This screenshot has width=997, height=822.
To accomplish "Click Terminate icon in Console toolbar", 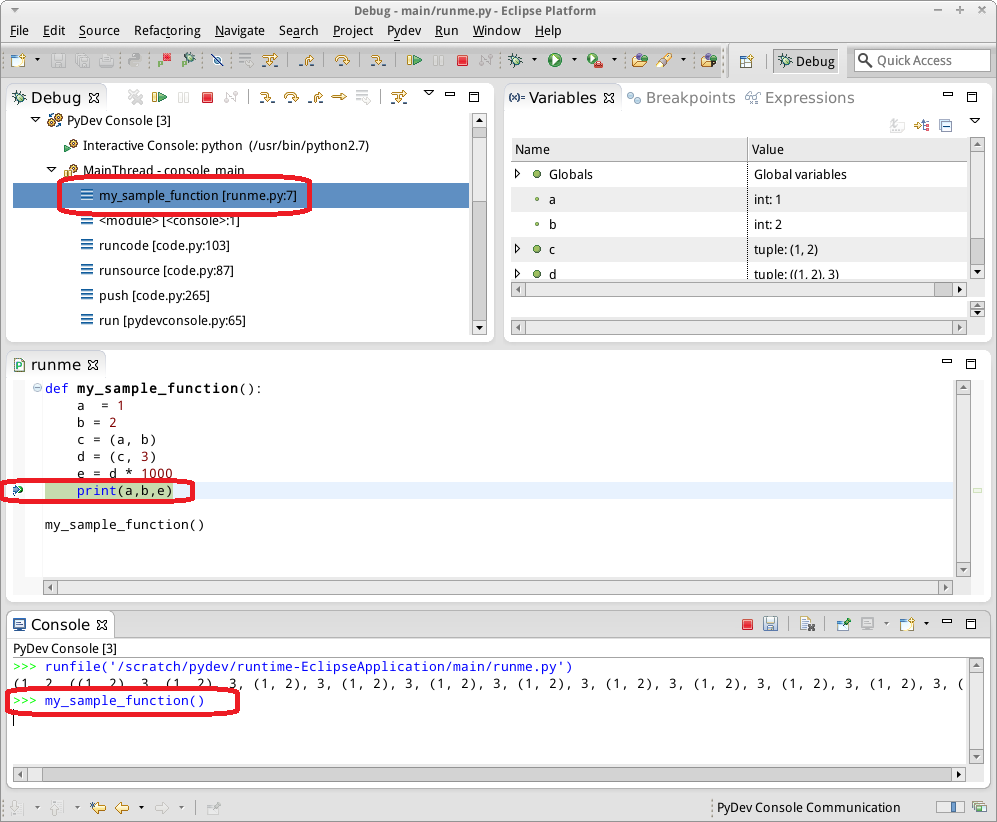I will tap(747, 624).
